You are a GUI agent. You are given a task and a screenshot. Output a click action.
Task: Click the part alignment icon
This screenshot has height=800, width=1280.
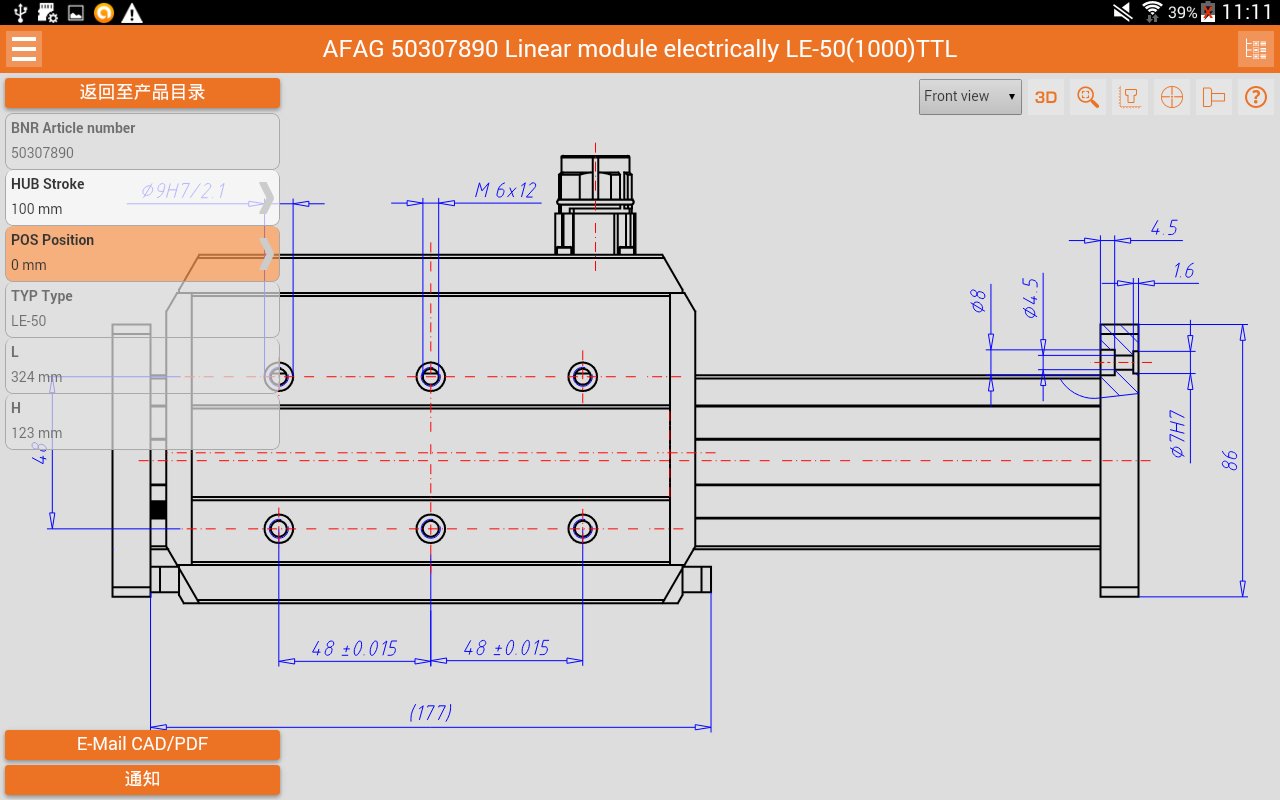click(x=1214, y=97)
